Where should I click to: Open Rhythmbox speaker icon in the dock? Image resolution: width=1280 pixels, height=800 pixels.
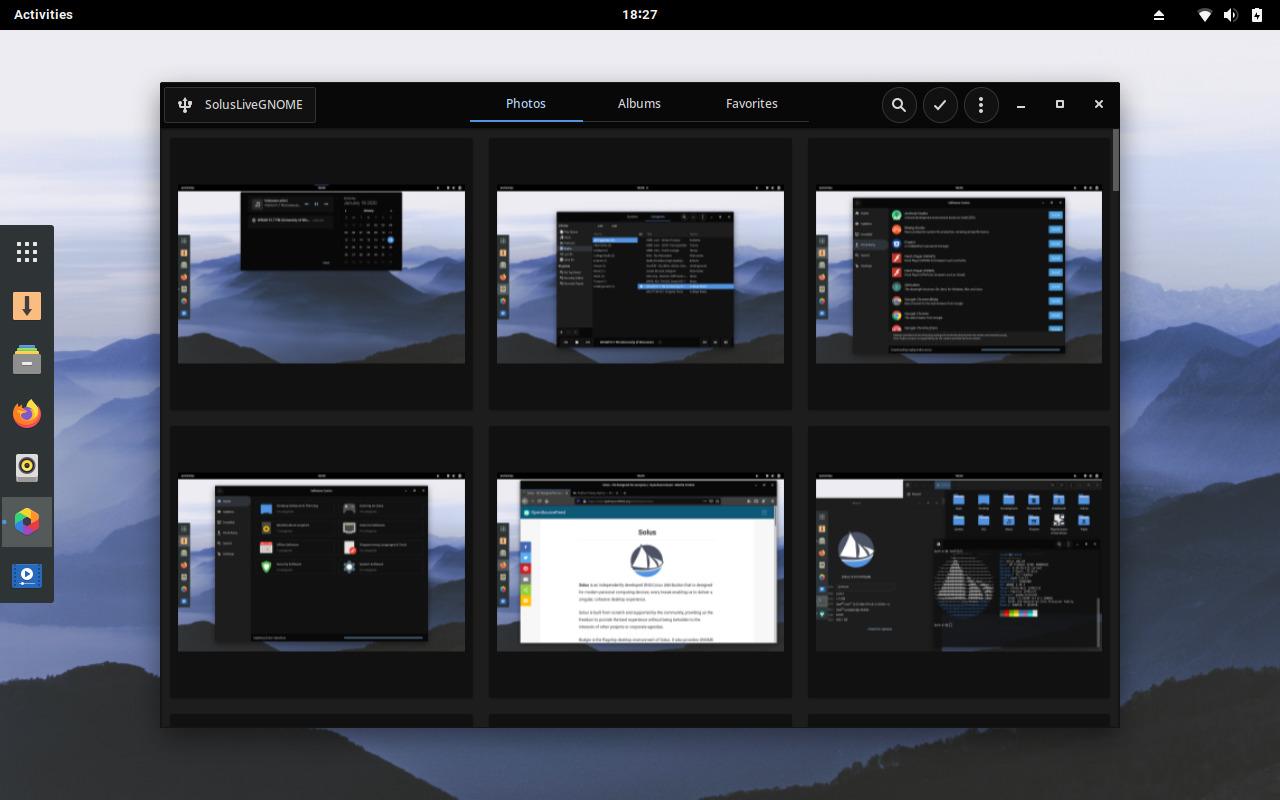(27, 468)
